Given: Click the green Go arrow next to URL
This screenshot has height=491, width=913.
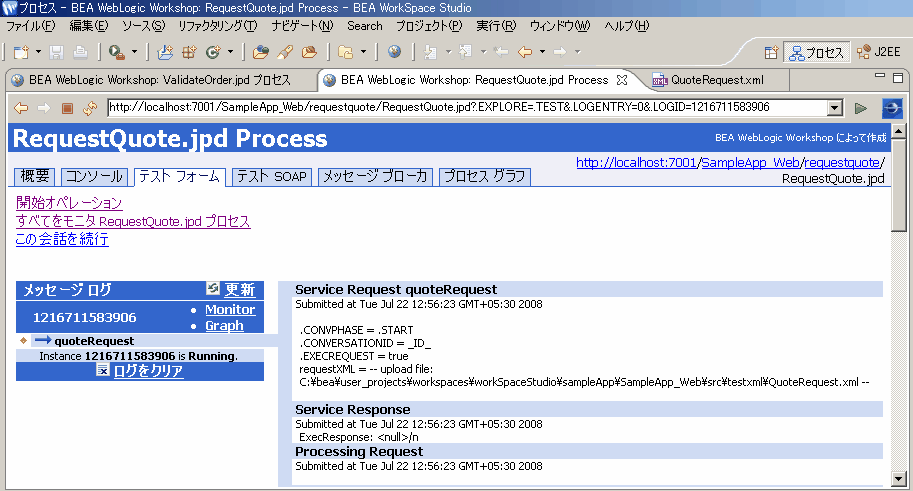Looking at the screenshot, I should (x=861, y=108).
